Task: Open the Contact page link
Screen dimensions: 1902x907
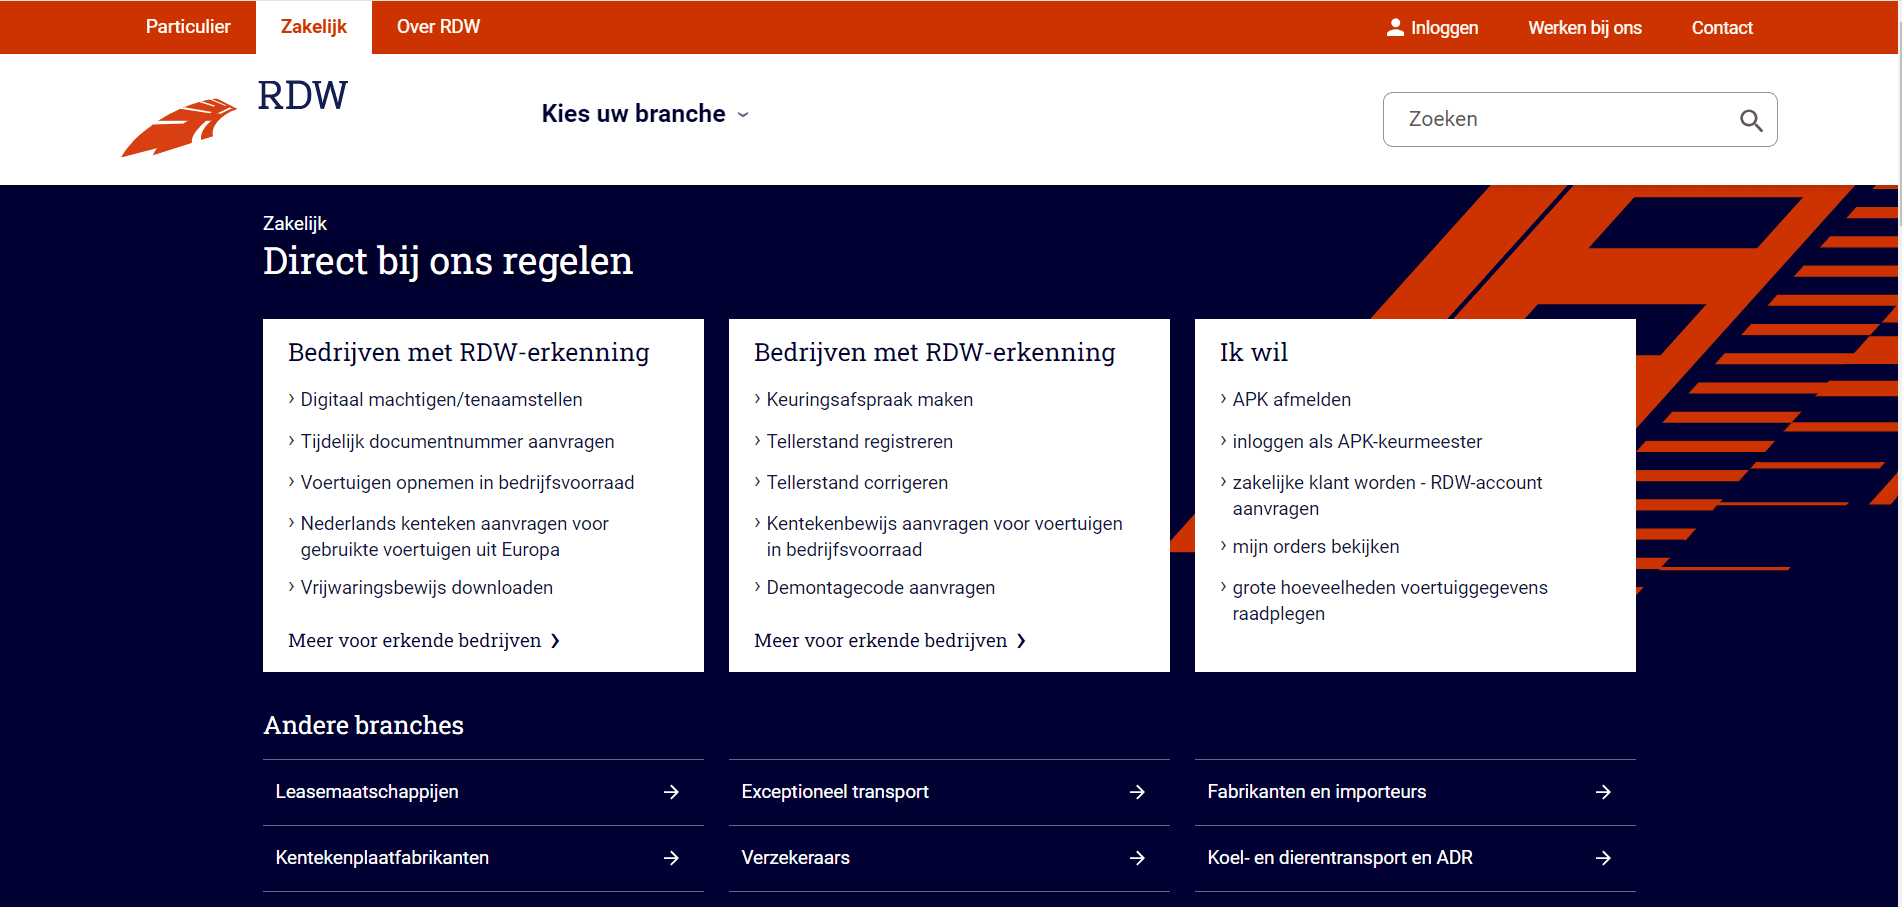Action: click(1722, 28)
